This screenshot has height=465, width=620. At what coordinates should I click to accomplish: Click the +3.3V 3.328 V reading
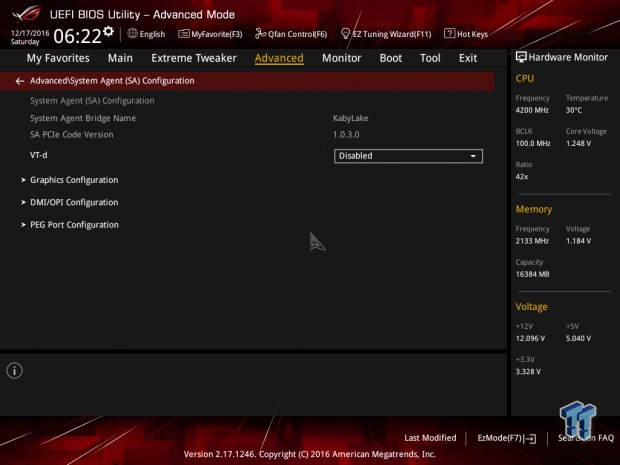pyautogui.click(x=528, y=372)
